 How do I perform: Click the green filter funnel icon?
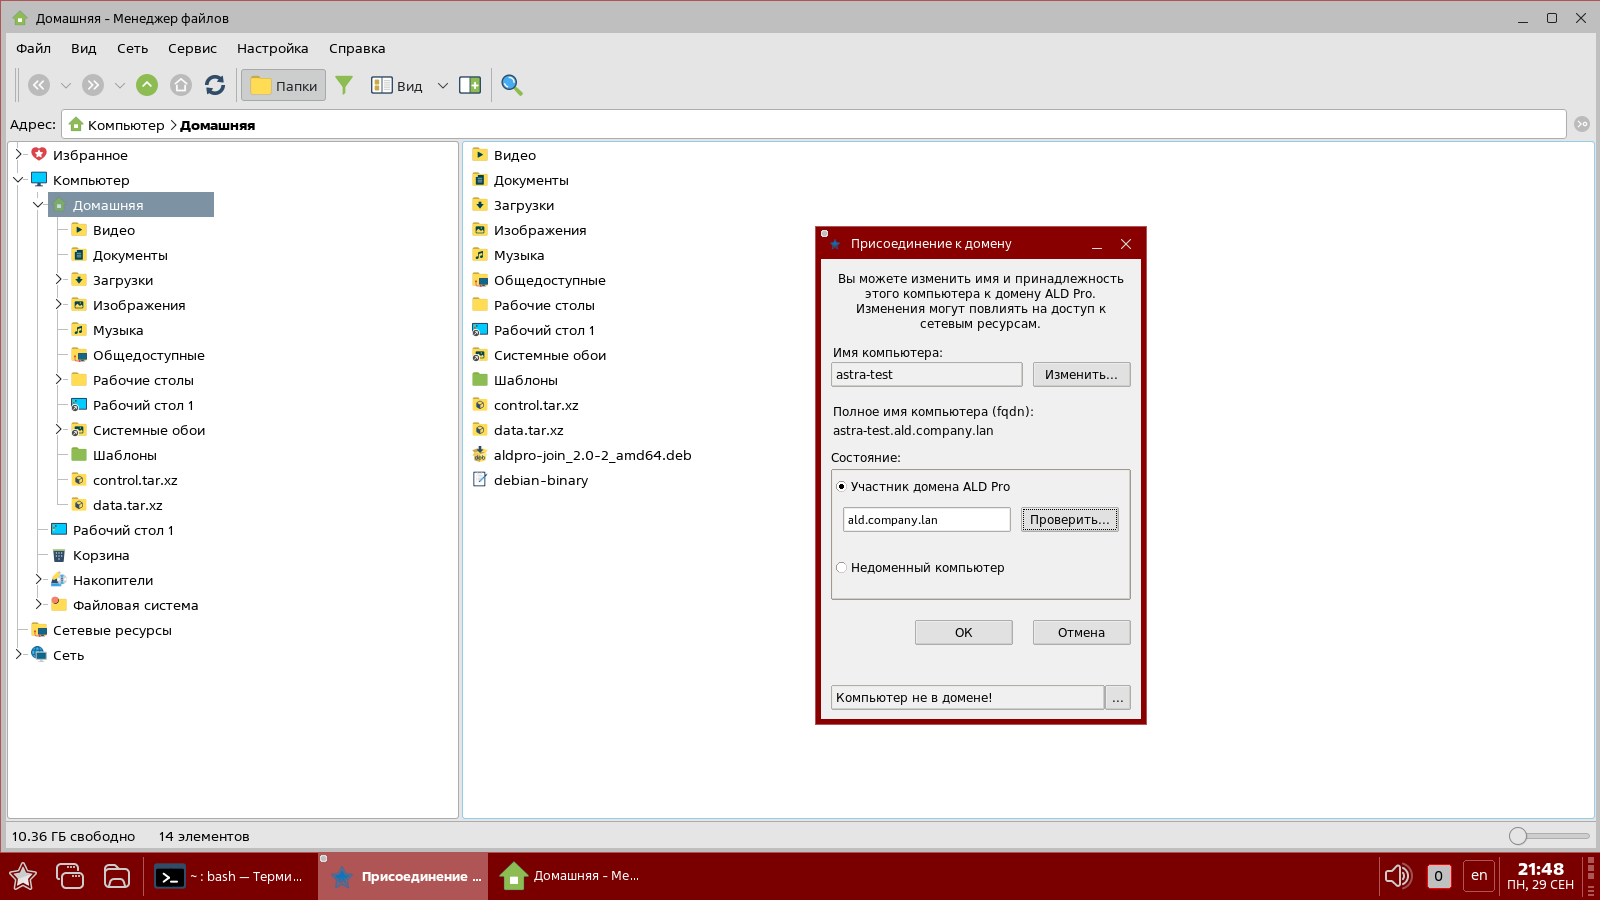pos(344,85)
